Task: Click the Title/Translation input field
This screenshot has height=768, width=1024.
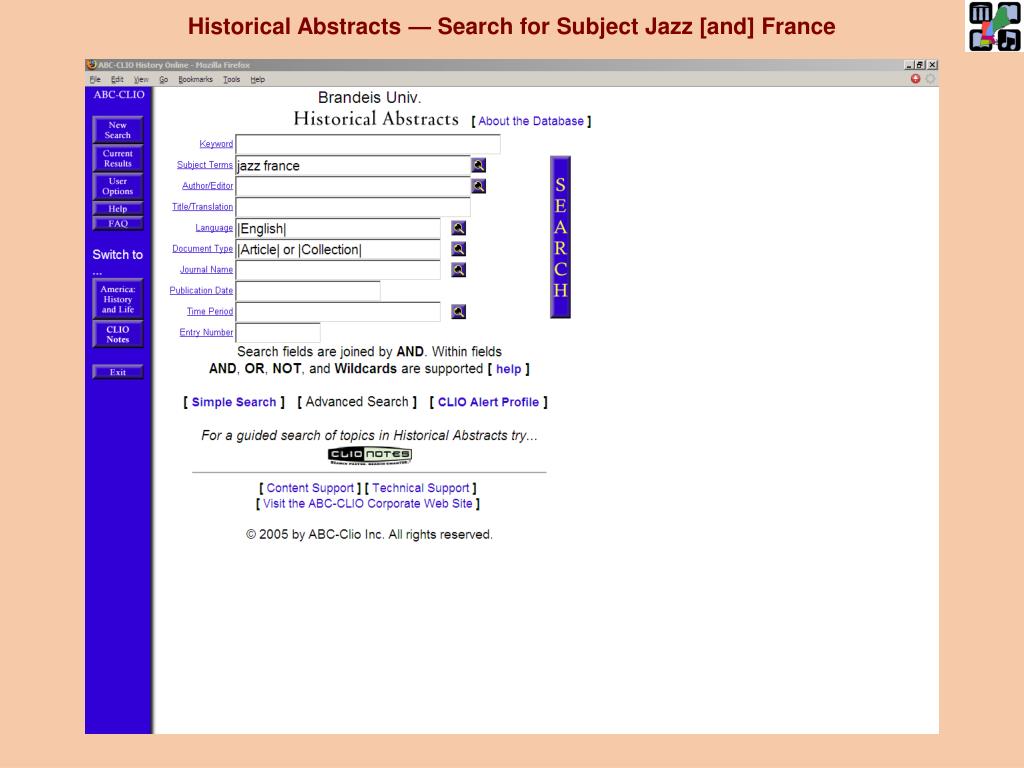Action: click(x=353, y=207)
